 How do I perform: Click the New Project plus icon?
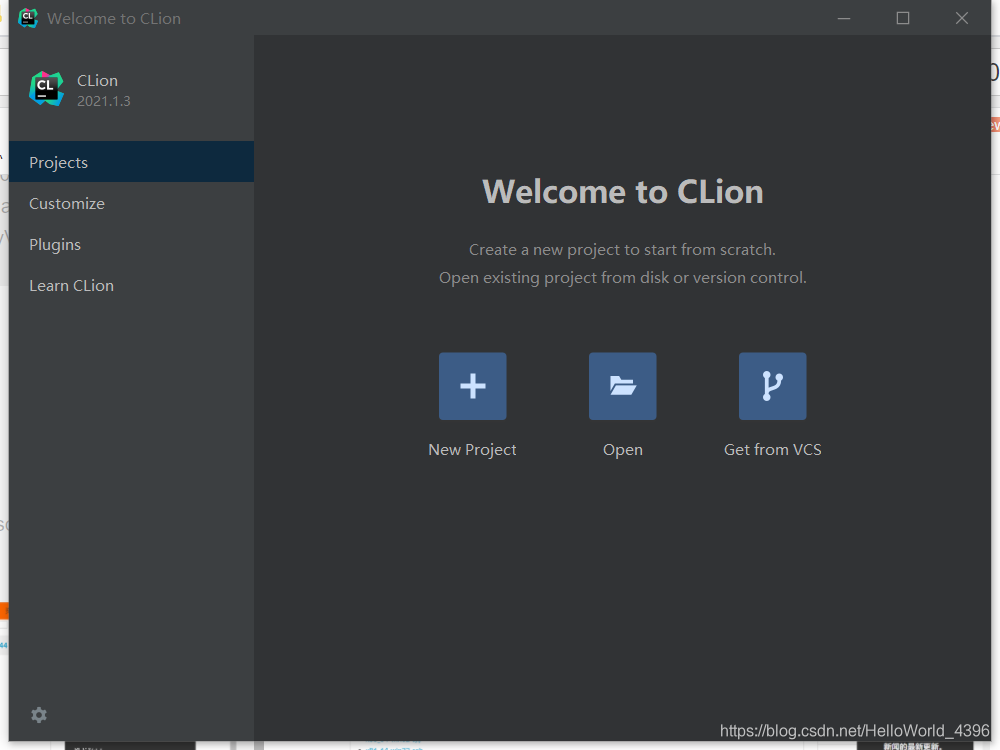point(473,386)
